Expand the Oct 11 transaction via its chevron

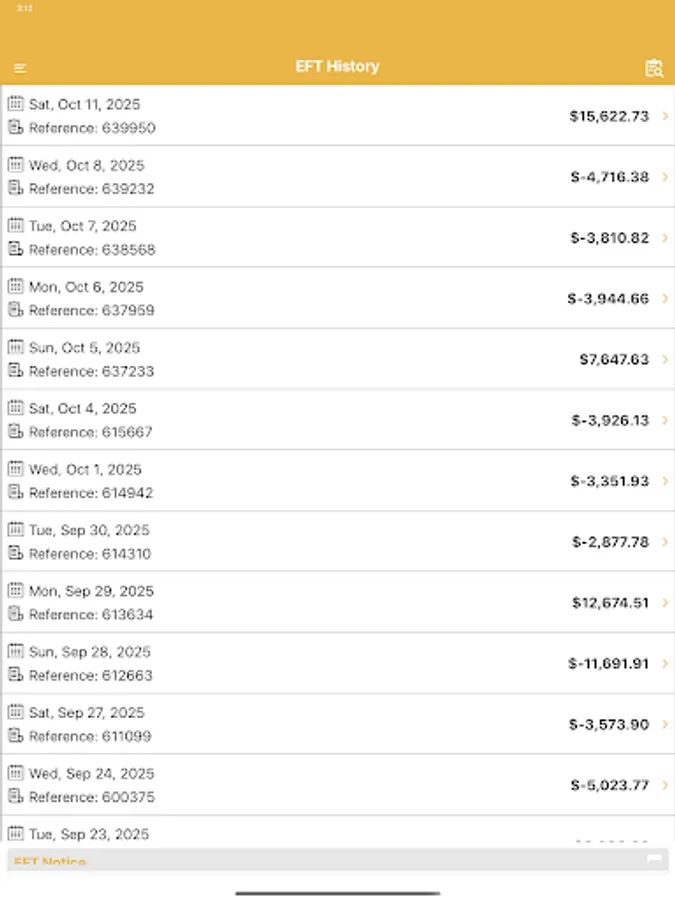click(663, 116)
